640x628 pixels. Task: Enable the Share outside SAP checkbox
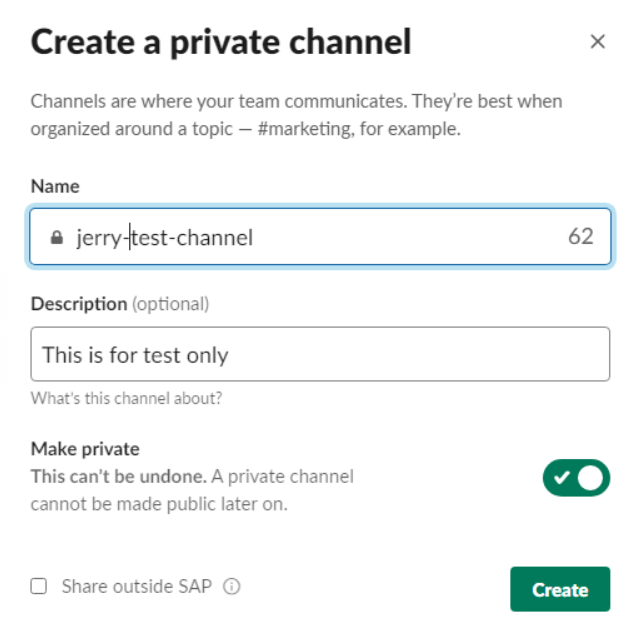coord(39,586)
